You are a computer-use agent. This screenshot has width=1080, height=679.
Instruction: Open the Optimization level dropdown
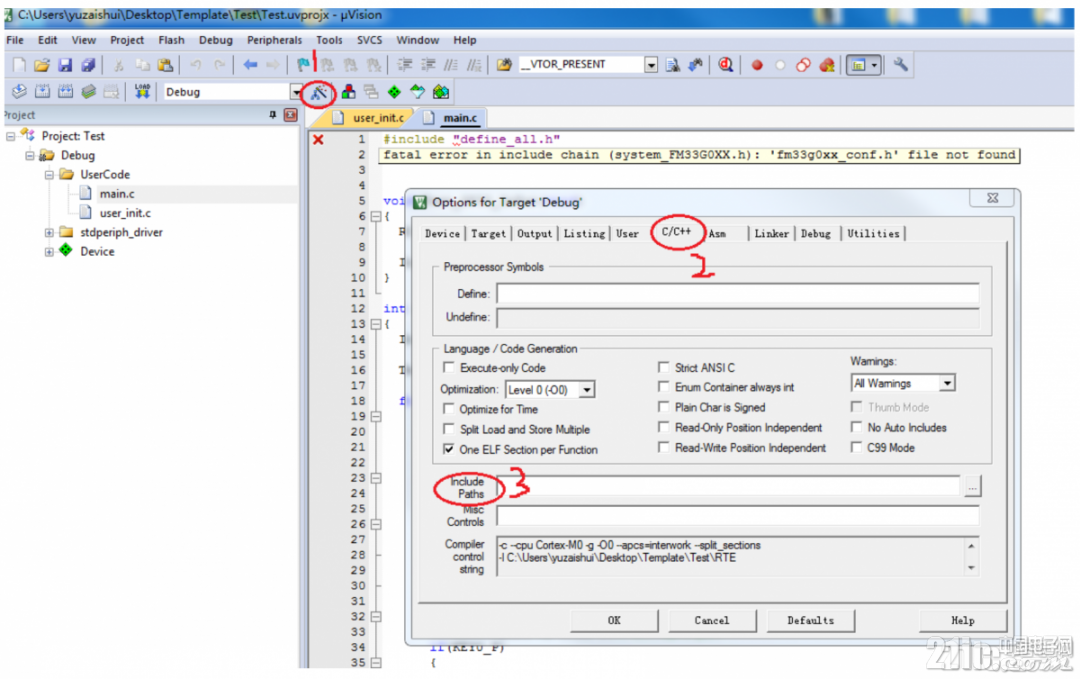[x=587, y=390]
